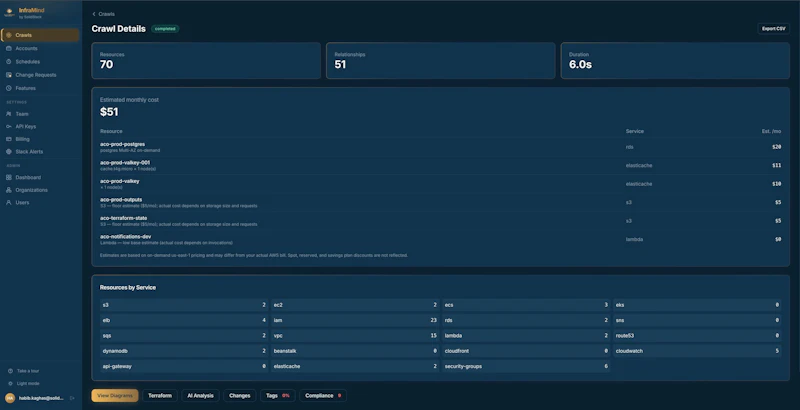Open Billing settings
This screenshot has height=410, width=800.
(x=40, y=139)
